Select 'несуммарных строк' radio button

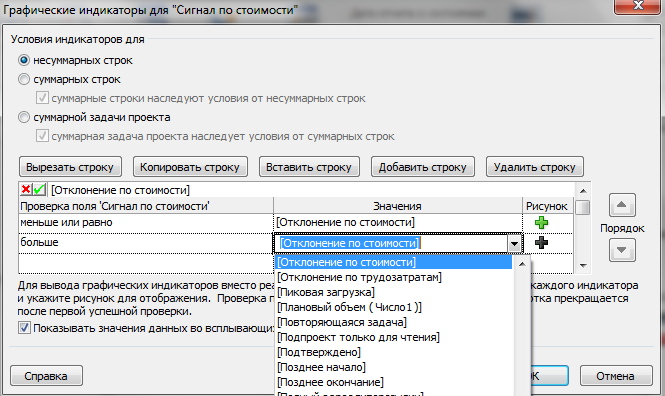tap(24, 60)
